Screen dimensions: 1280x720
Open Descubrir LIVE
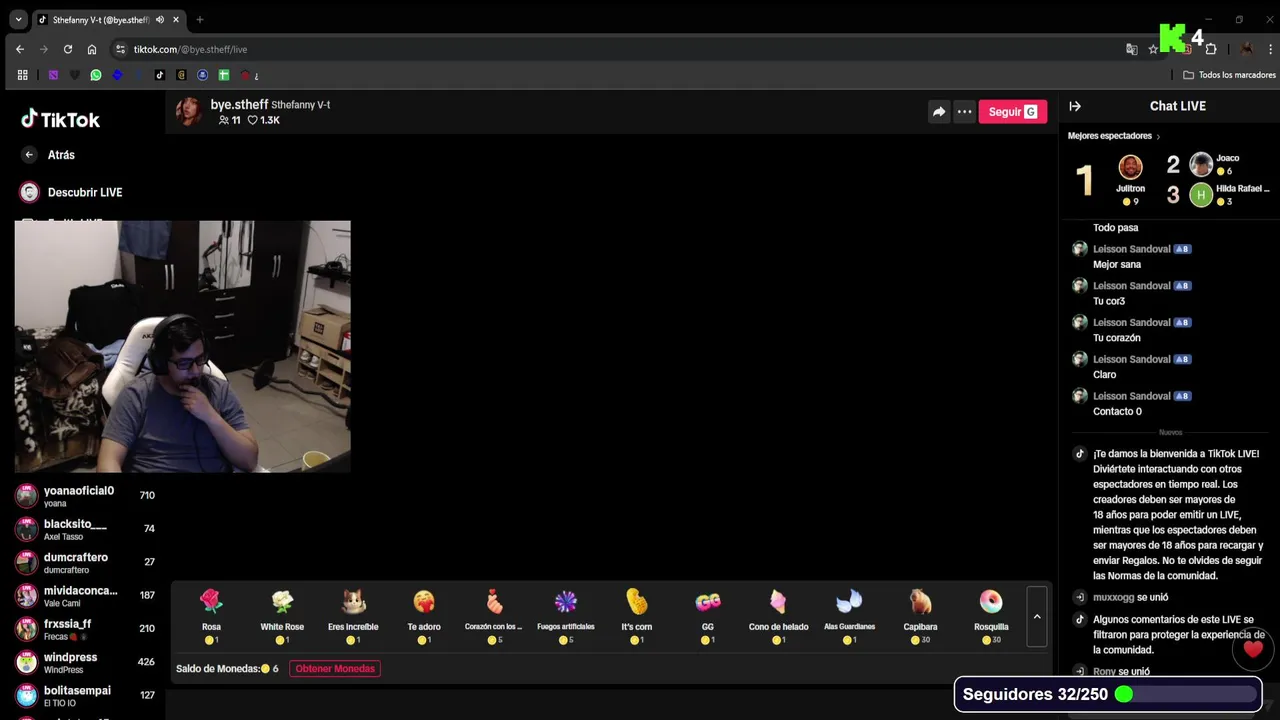click(71, 192)
